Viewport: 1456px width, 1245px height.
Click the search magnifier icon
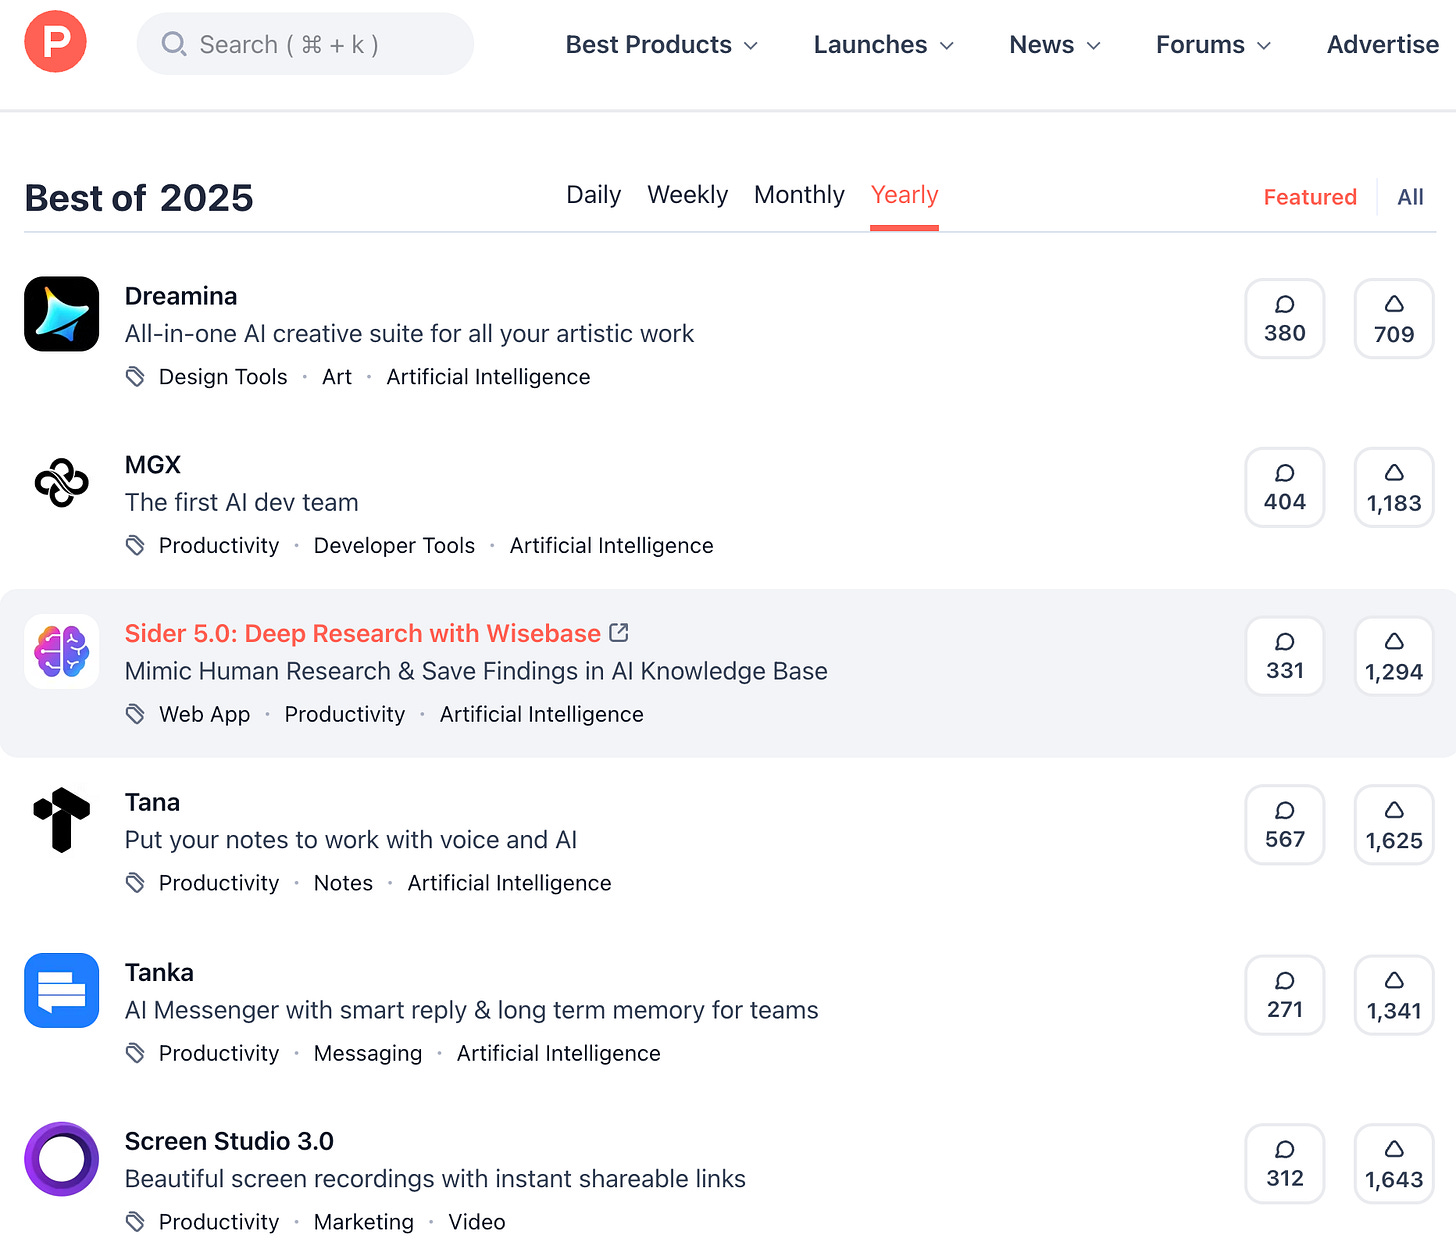coord(174,44)
